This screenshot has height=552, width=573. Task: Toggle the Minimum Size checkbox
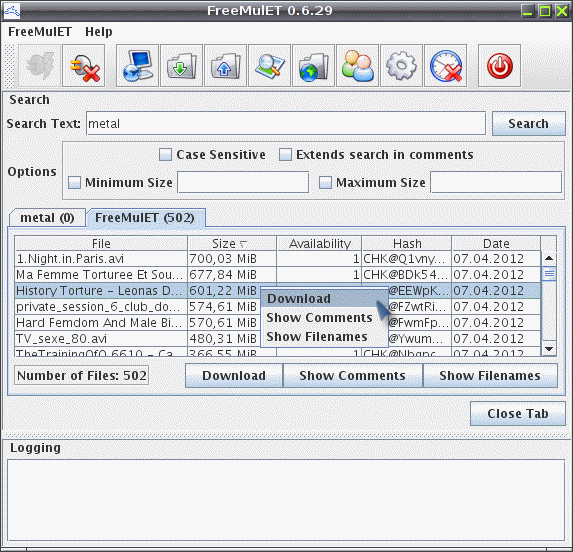(x=75, y=182)
